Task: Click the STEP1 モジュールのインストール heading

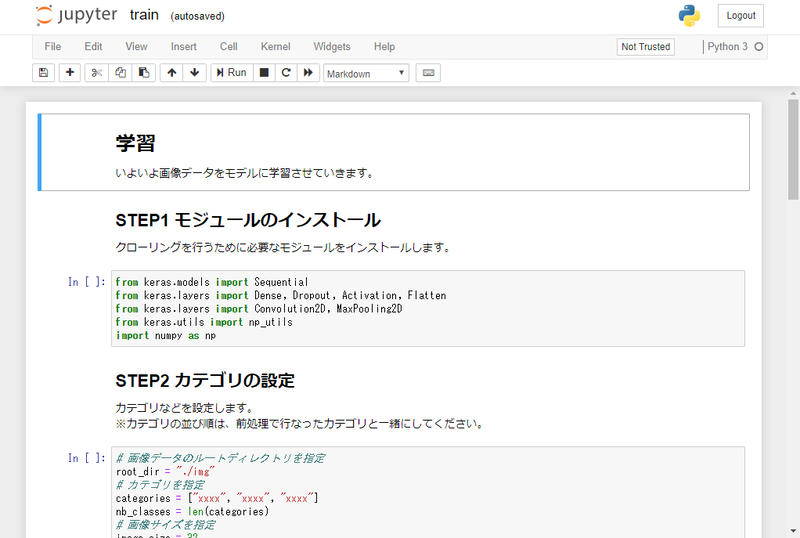Action: tap(248, 221)
